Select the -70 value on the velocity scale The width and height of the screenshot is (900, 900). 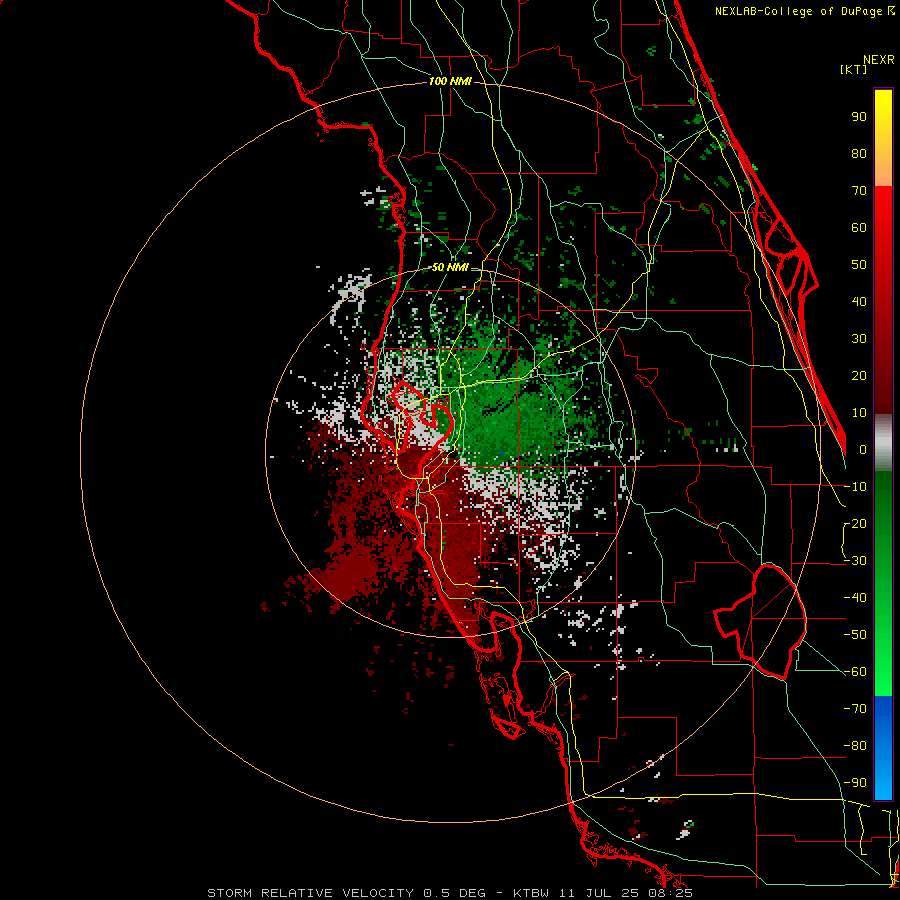click(x=855, y=709)
